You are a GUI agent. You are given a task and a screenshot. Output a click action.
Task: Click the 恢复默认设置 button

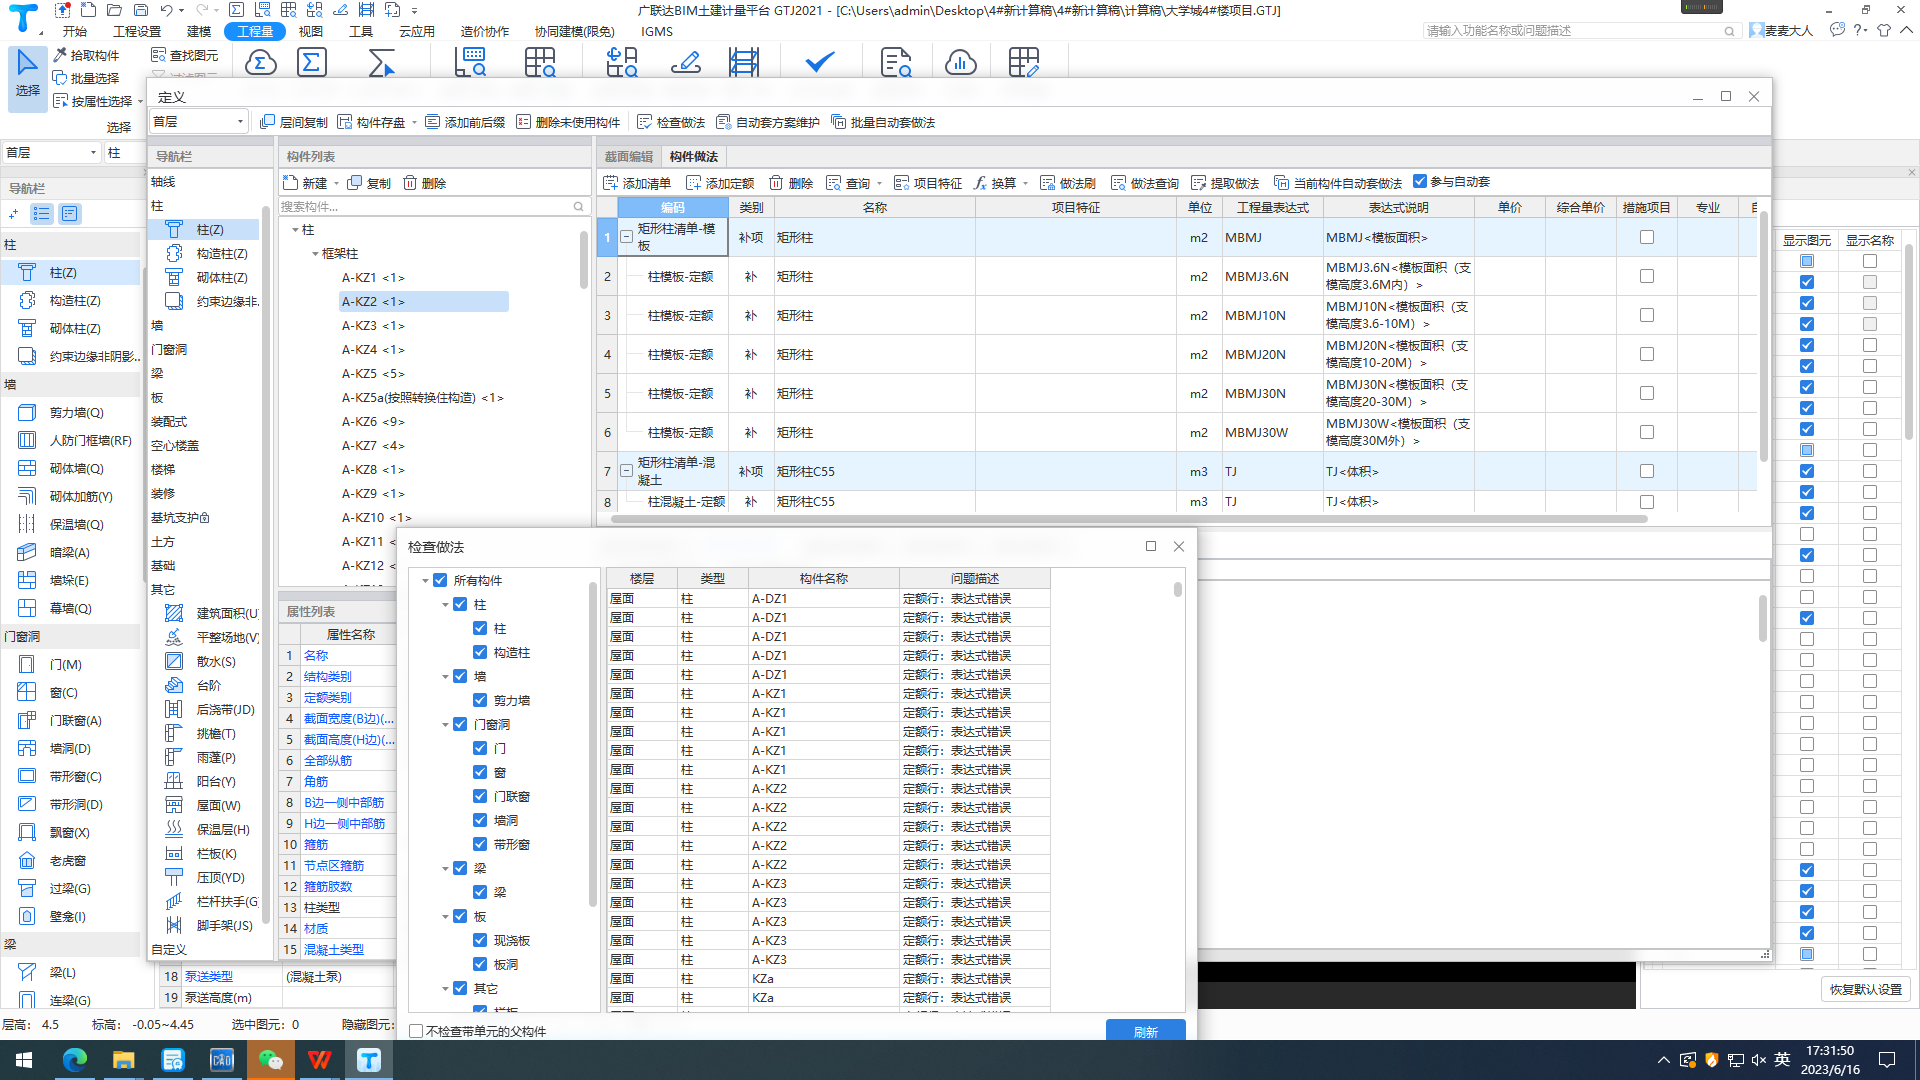click(x=1866, y=989)
